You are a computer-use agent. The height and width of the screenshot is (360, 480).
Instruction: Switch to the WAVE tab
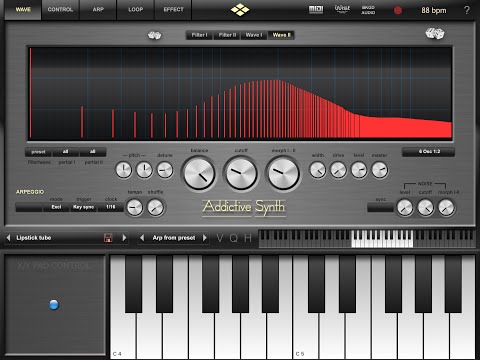pyautogui.click(x=23, y=10)
